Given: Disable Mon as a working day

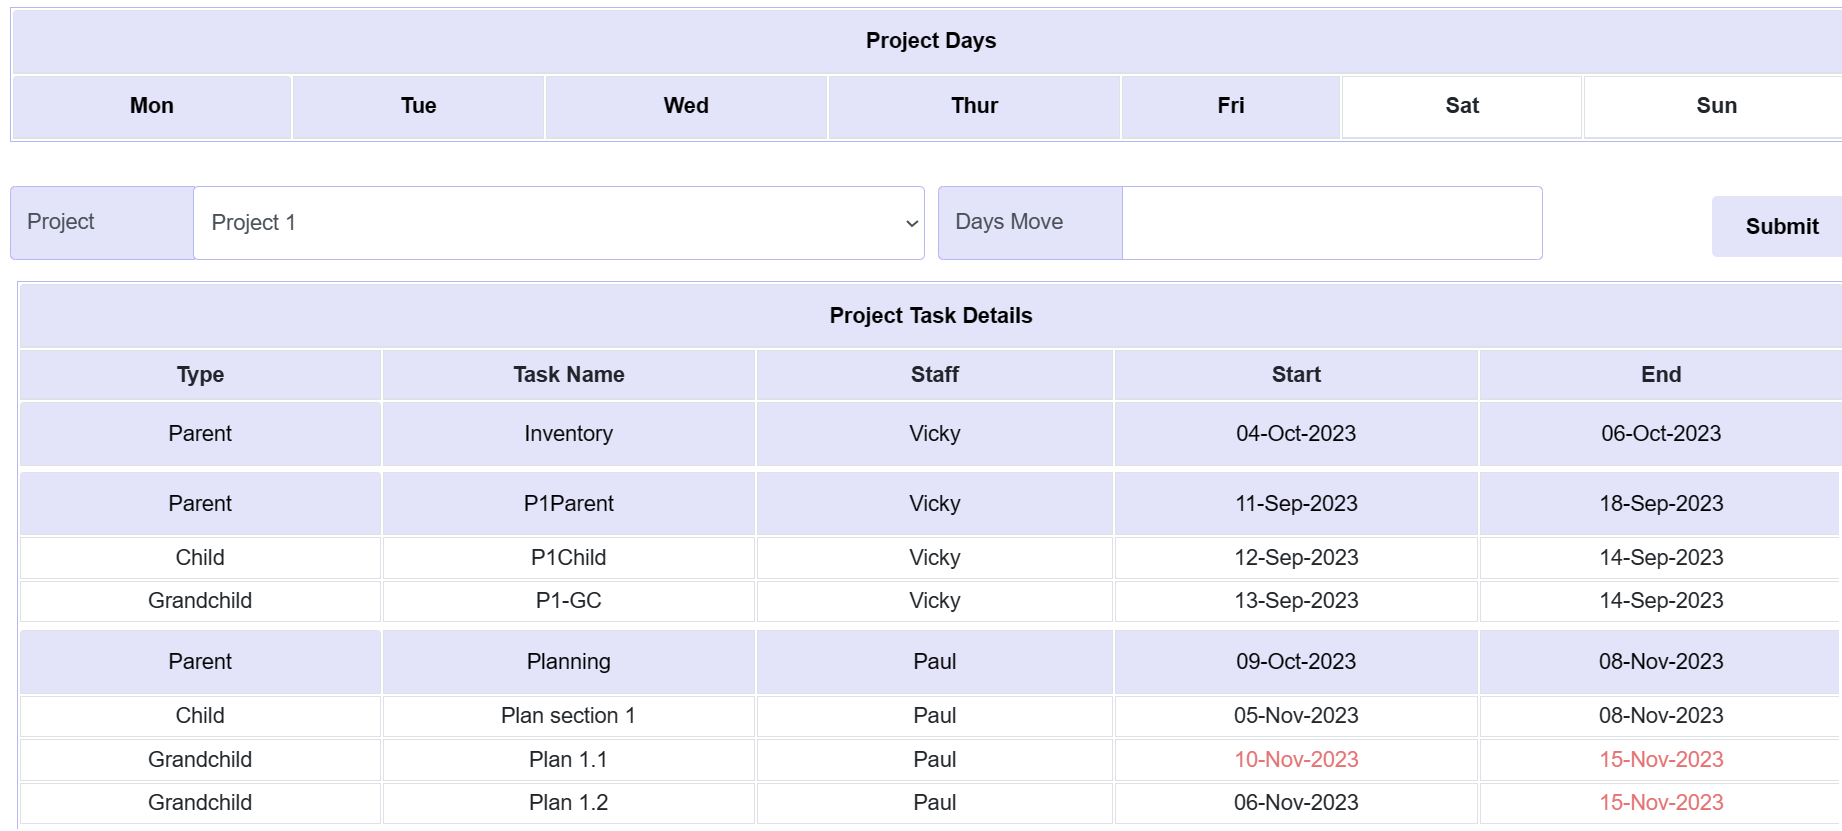Looking at the screenshot, I should 151,105.
